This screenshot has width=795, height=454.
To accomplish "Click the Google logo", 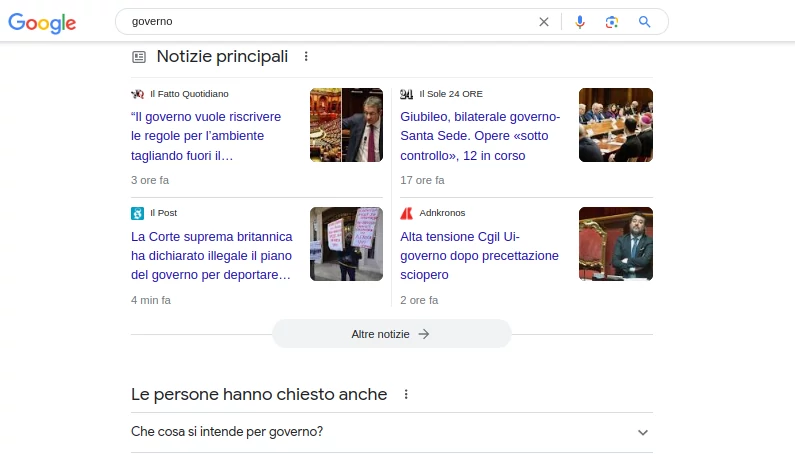I will tap(42, 23).
